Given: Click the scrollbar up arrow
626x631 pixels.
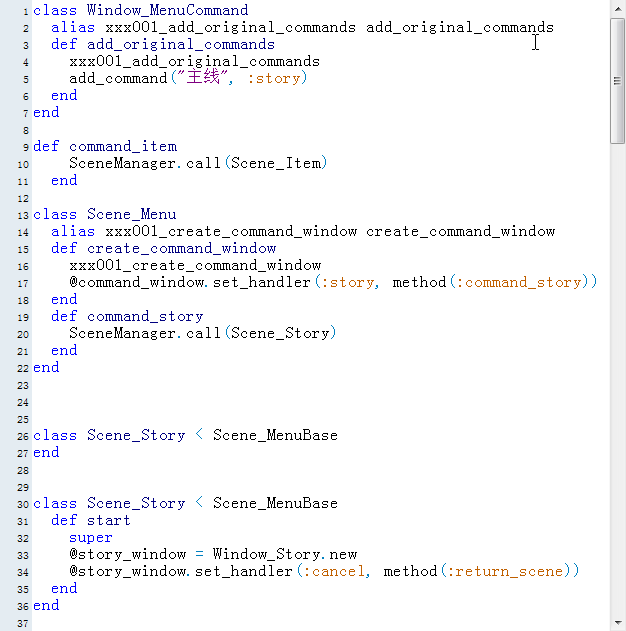Looking at the screenshot, I should tap(618, 8).
